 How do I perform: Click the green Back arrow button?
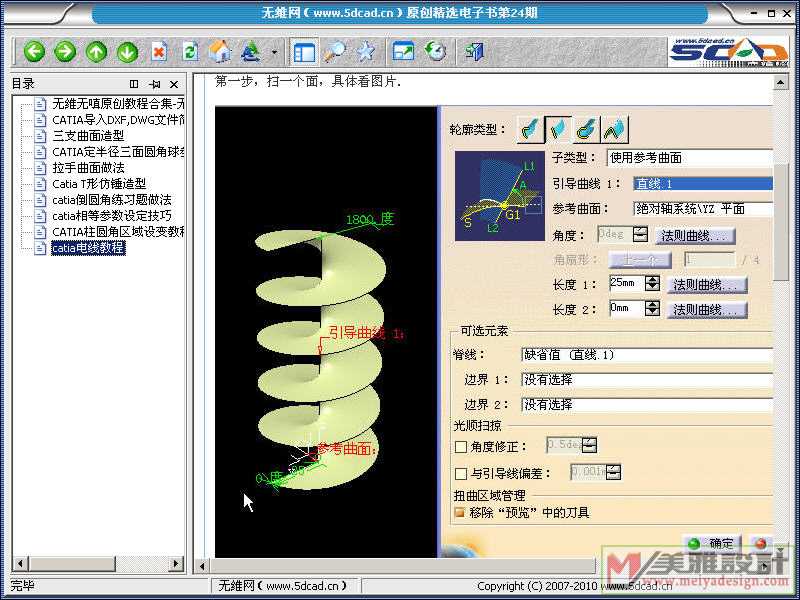pyautogui.click(x=35, y=51)
